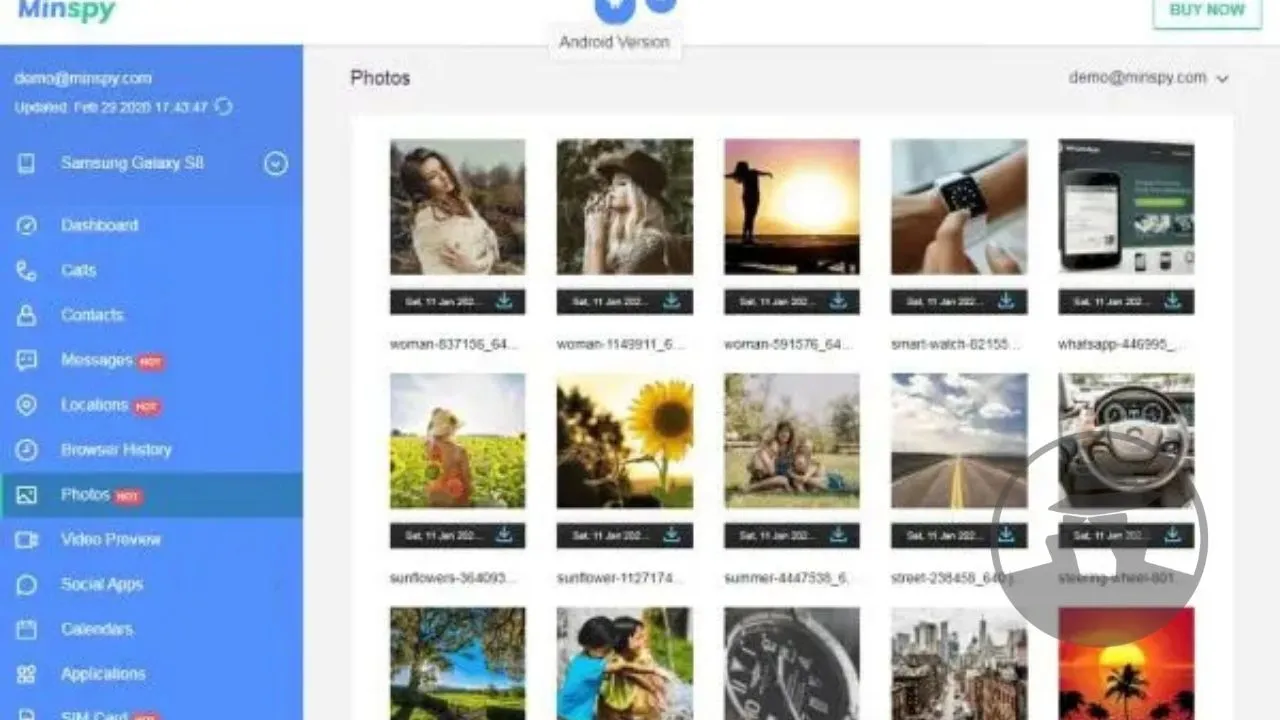This screenshot has height=720, width=1280.
Task: Download the woman-837156 photo
Action: click(504, 301)
